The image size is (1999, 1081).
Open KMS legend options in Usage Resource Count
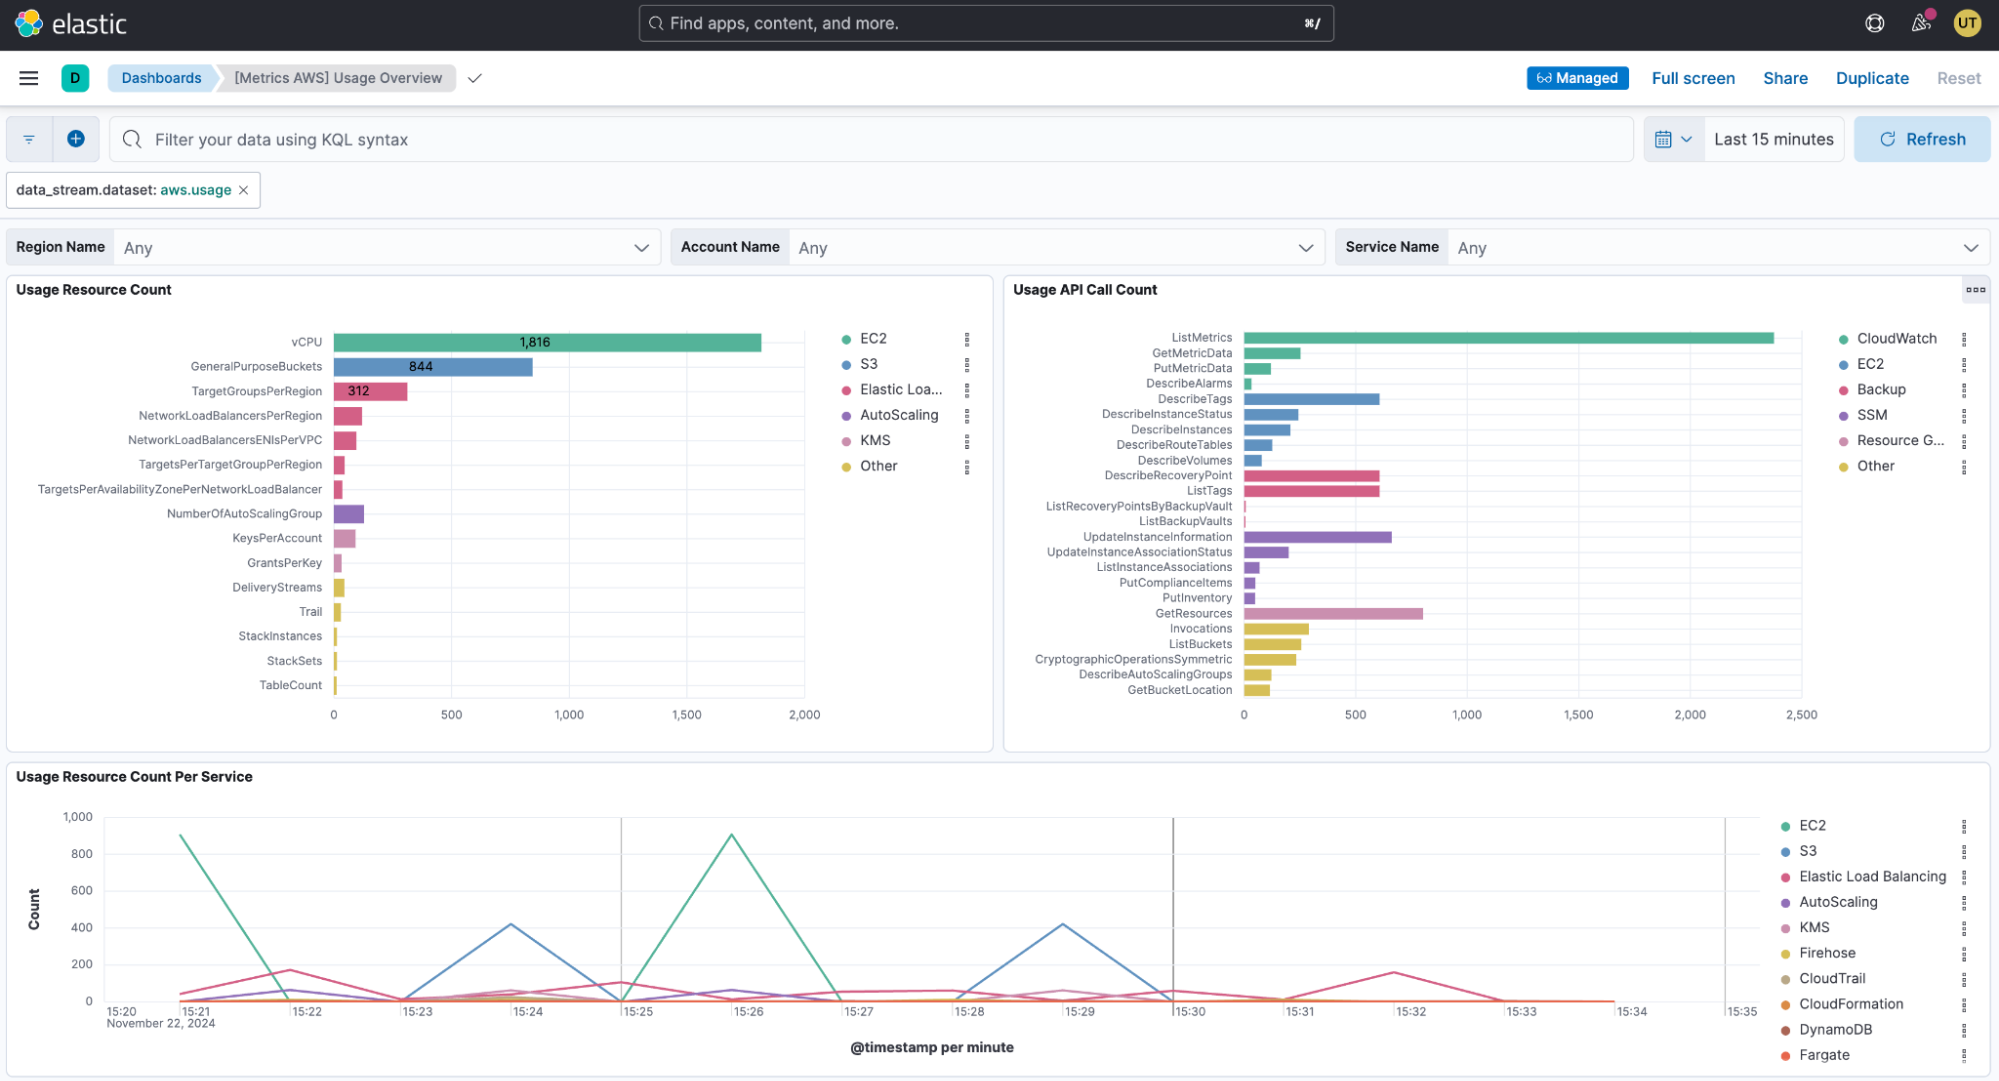click(x=967, y=441)
